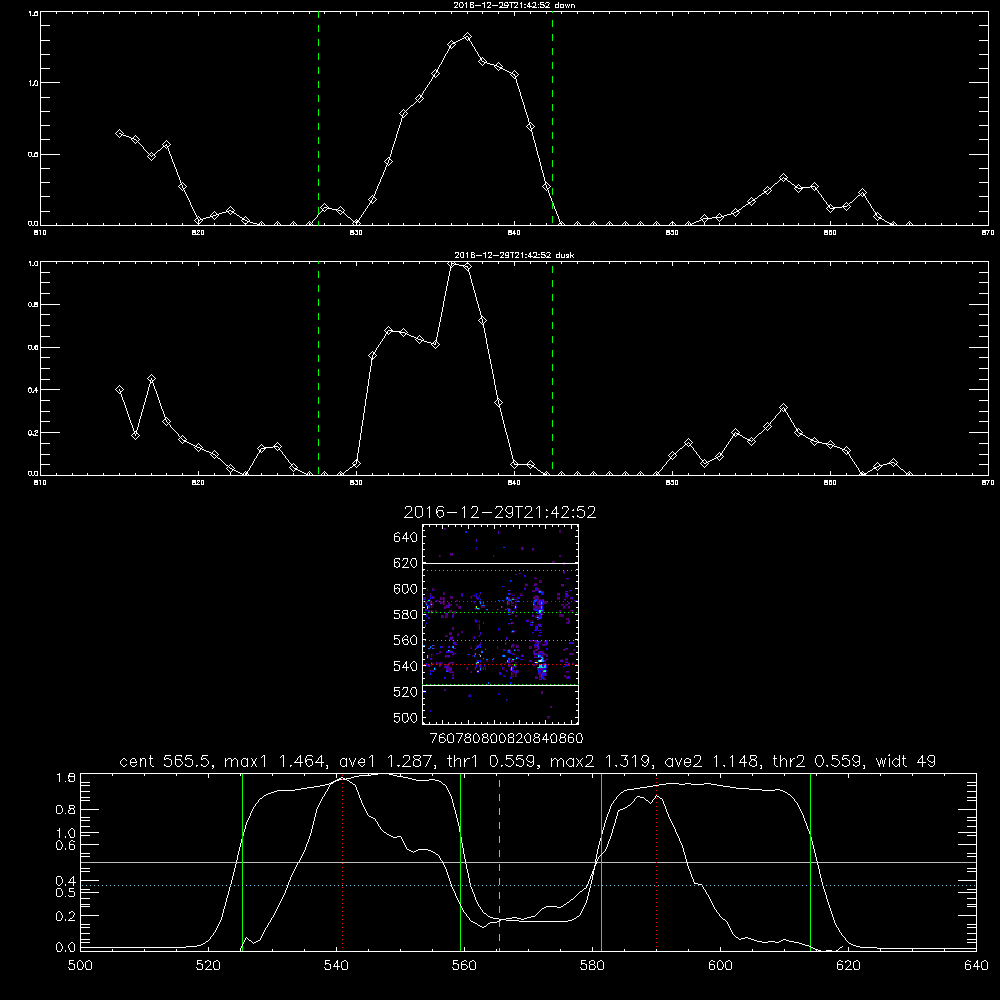Click the green vertical line near 560 in bottom plot
The width and height of the screenshot is (1000, 1000).
tap(460, 862)
